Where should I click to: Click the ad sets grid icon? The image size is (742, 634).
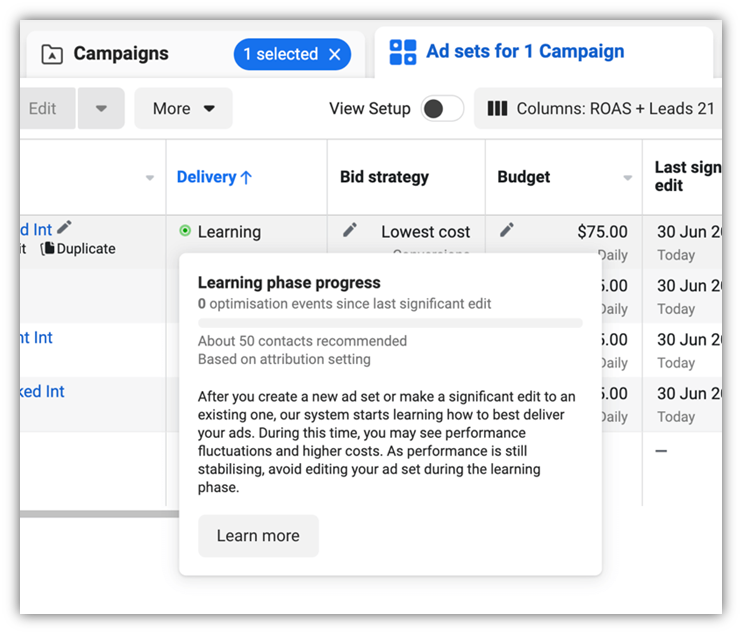403,52
